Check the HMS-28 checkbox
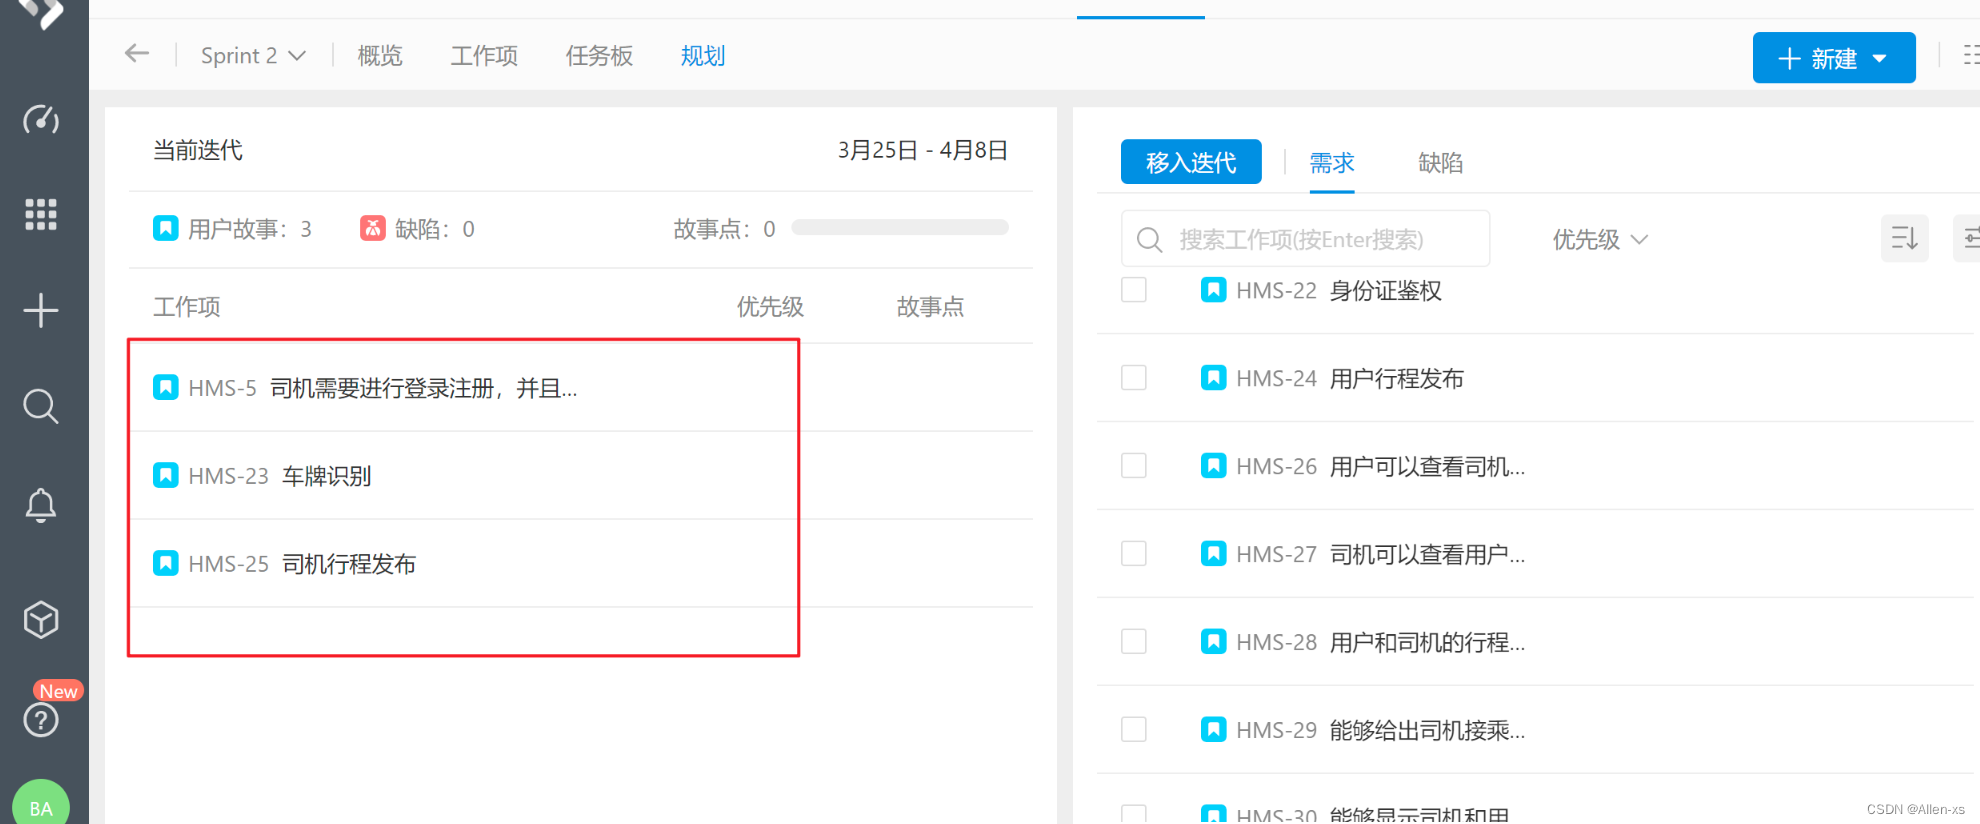 (x=1134, y=642)
